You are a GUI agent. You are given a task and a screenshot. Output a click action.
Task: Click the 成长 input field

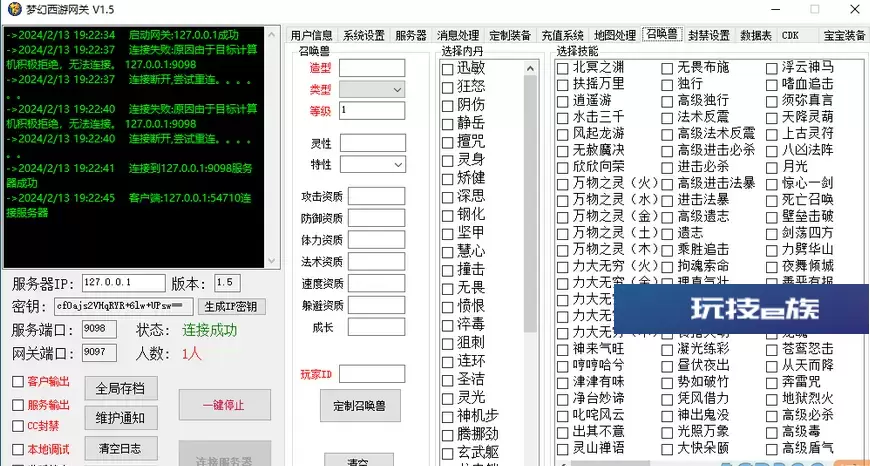(376, 327)
